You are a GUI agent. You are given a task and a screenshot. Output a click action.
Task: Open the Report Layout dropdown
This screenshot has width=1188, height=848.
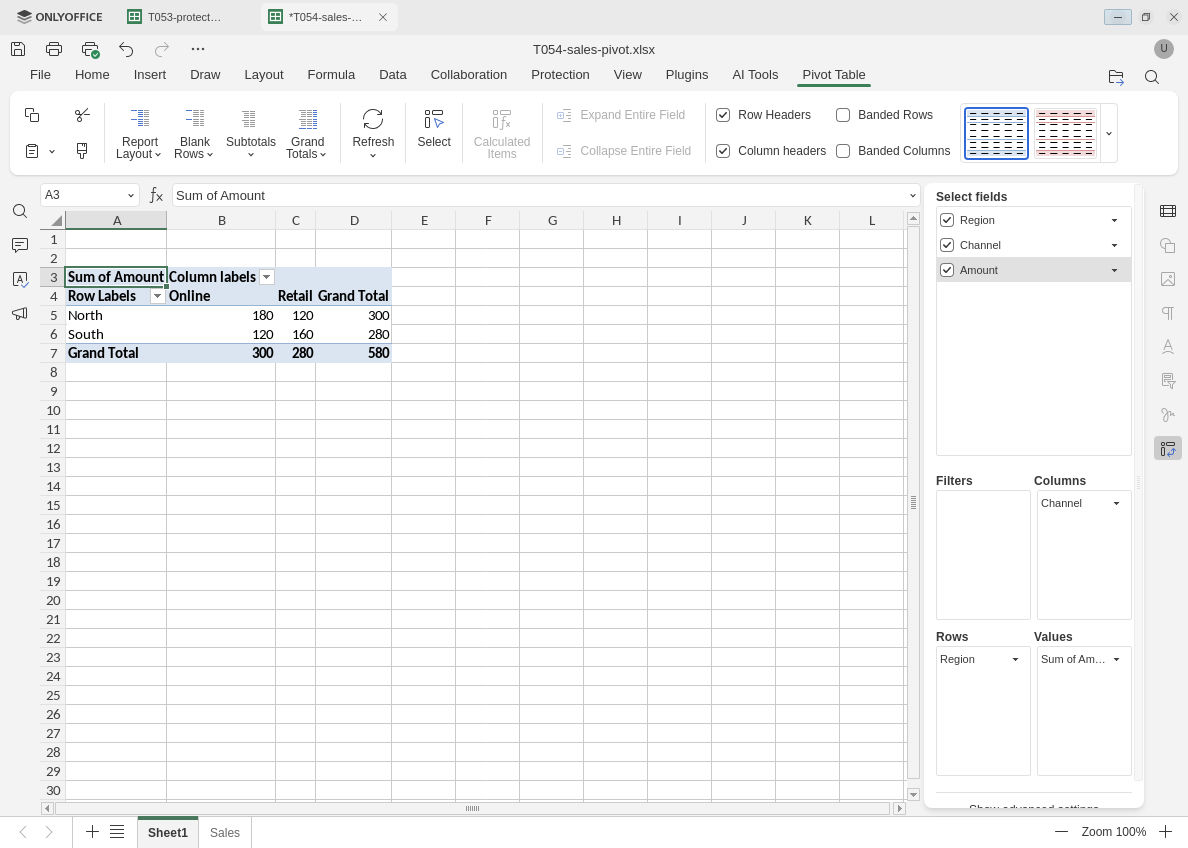click(139, 133)
